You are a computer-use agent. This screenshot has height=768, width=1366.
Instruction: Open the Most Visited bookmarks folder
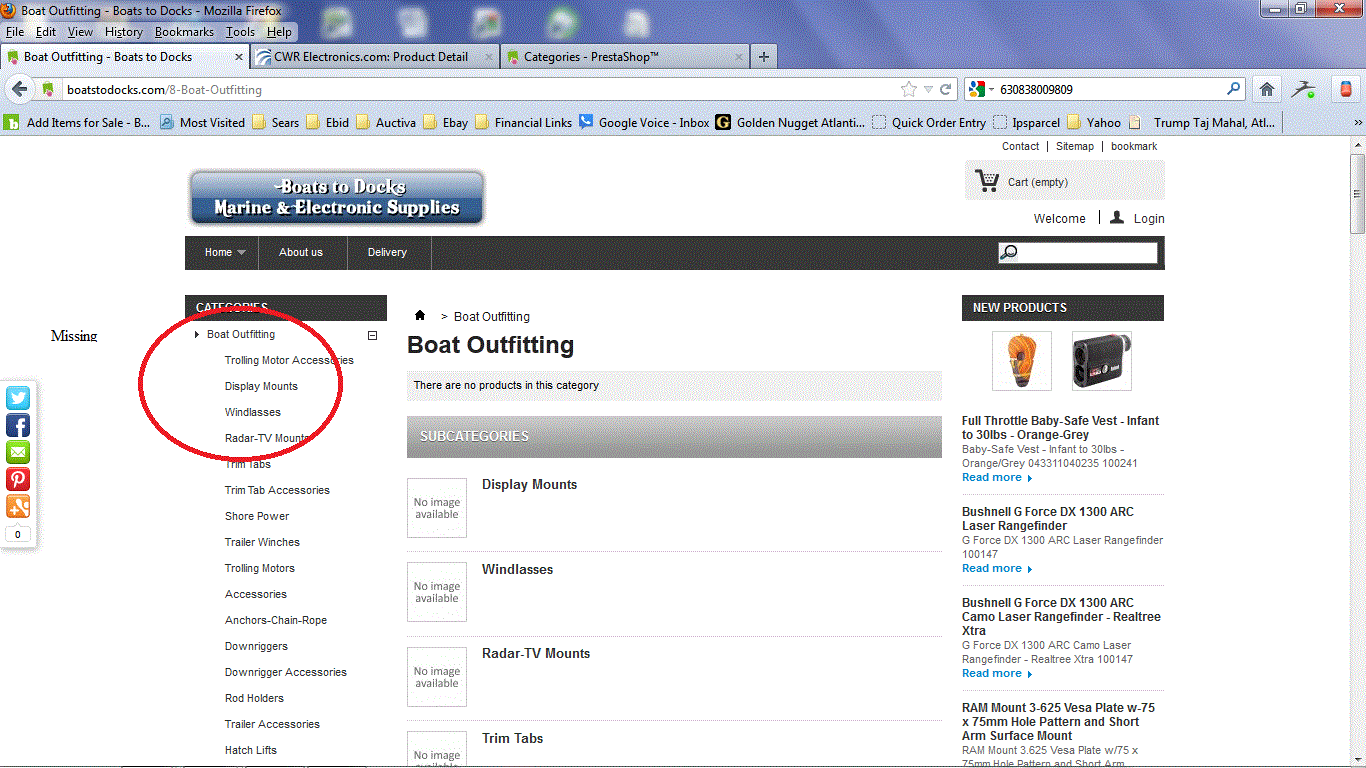pos(203,123)
